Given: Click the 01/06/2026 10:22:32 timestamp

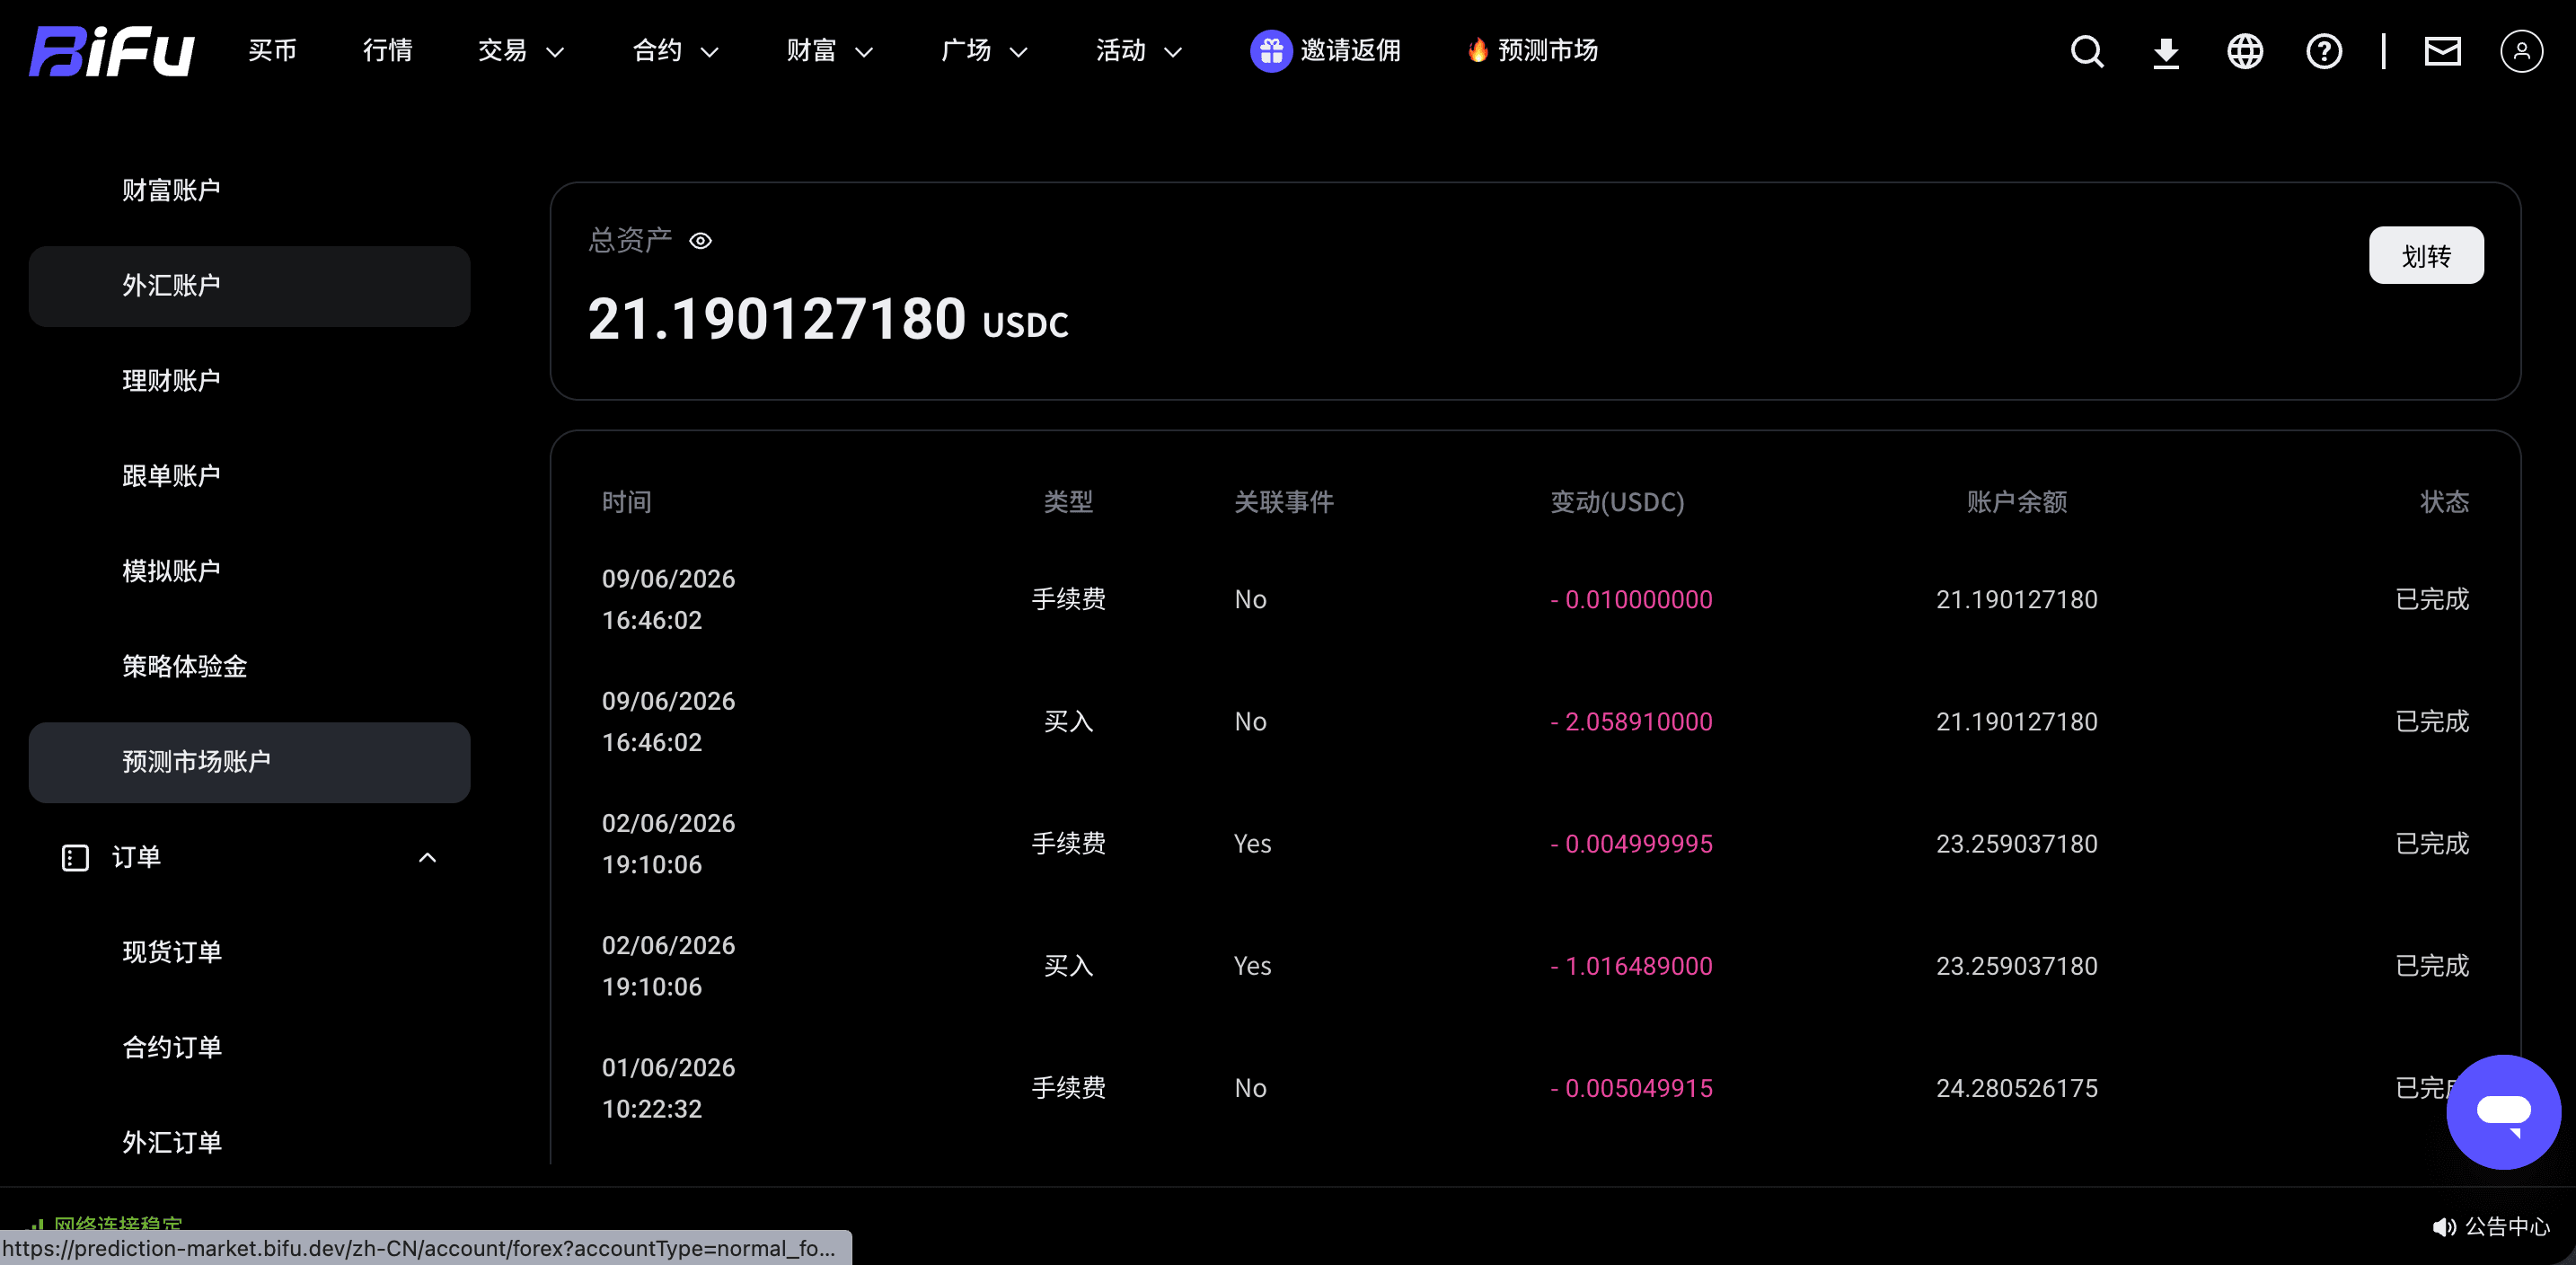Looking at the screenshot, I should tap(668, 1088).
